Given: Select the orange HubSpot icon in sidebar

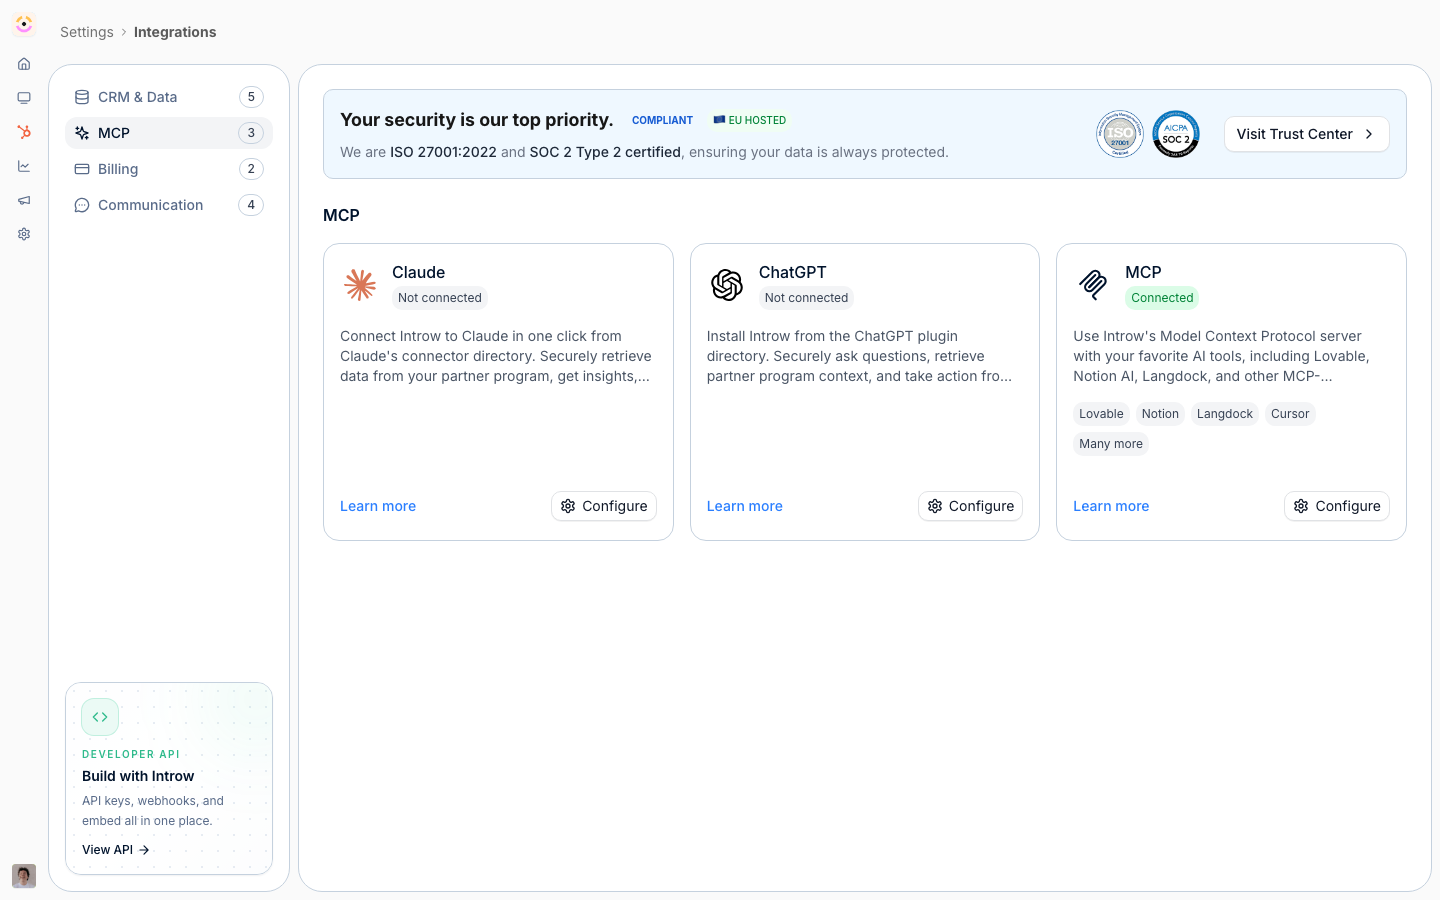Looking at the screenshot, I should pos(24,132).
